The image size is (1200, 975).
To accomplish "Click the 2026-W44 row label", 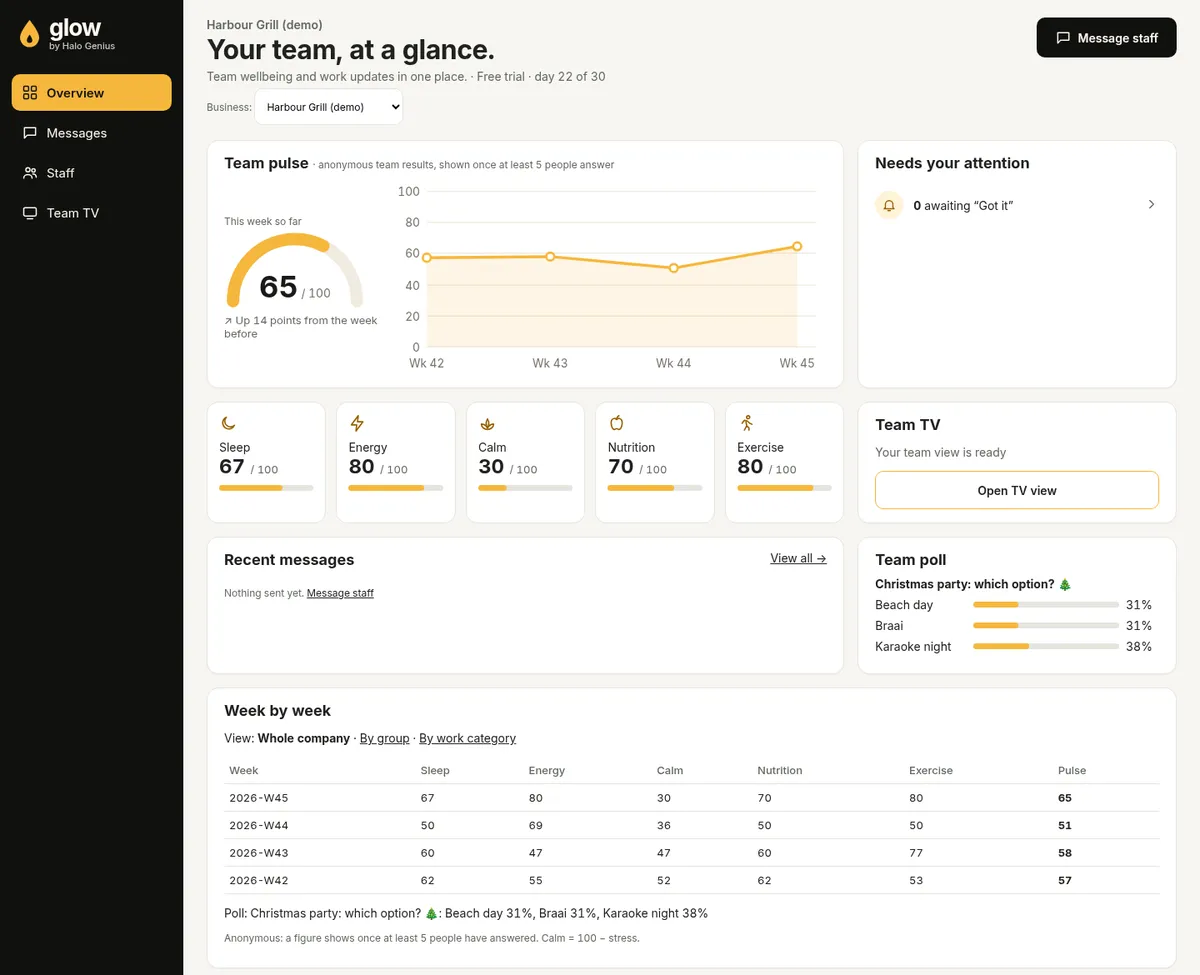I will pos(259,826).
